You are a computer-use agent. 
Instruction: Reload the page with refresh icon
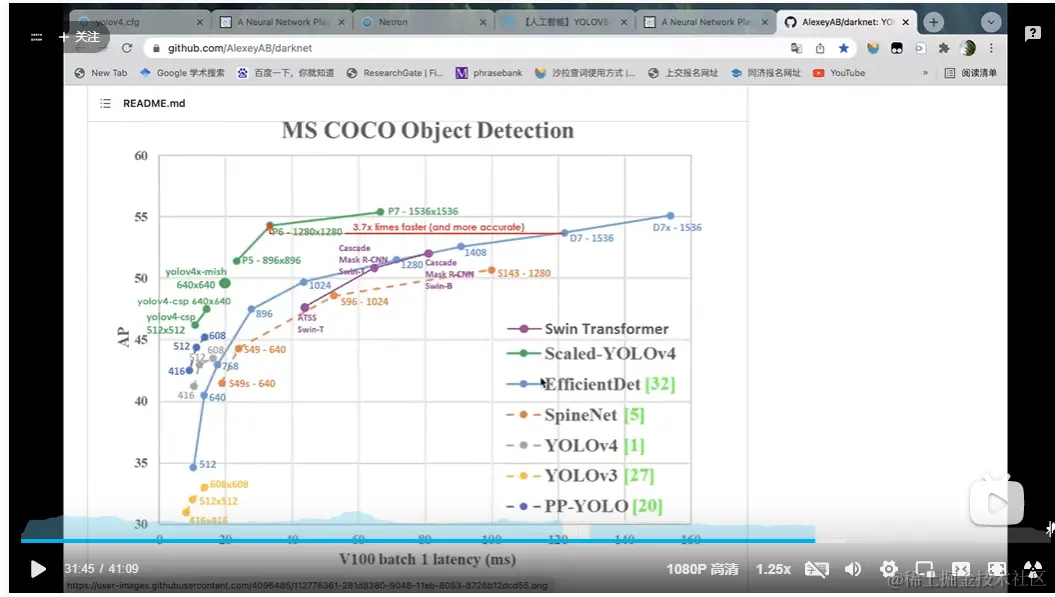[x=126, y=48]
